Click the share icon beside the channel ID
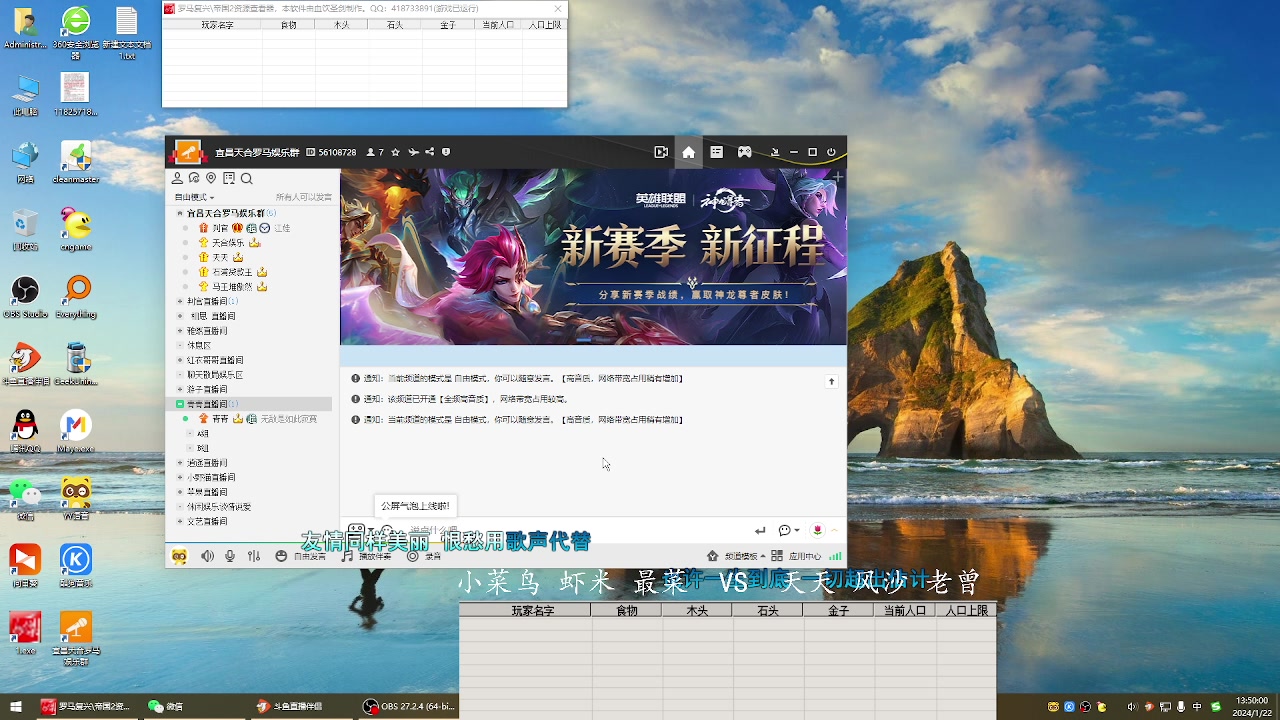 [429, 152]
